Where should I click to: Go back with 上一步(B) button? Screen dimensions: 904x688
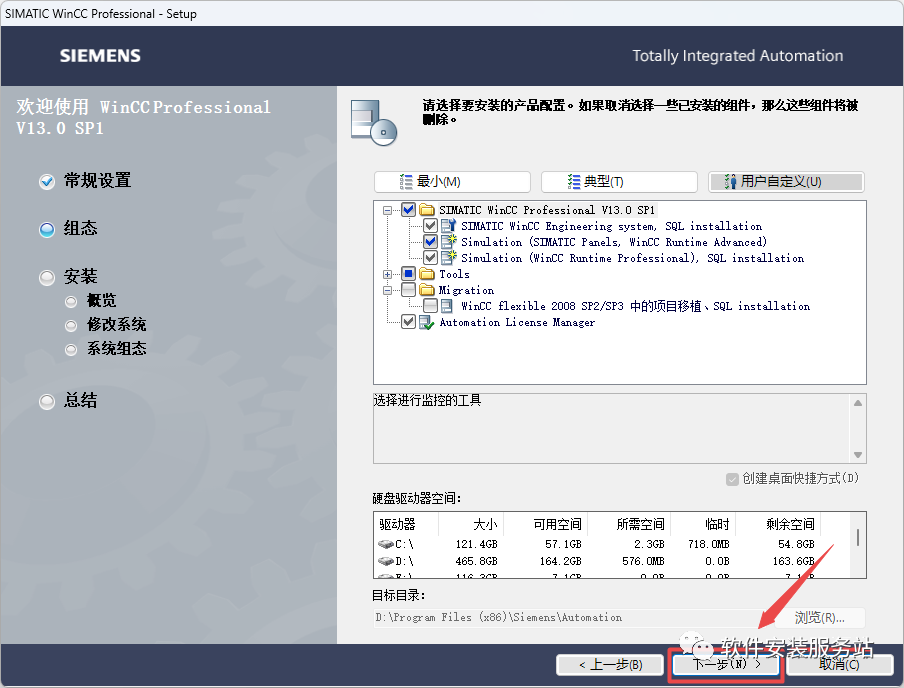click(610, 664)
